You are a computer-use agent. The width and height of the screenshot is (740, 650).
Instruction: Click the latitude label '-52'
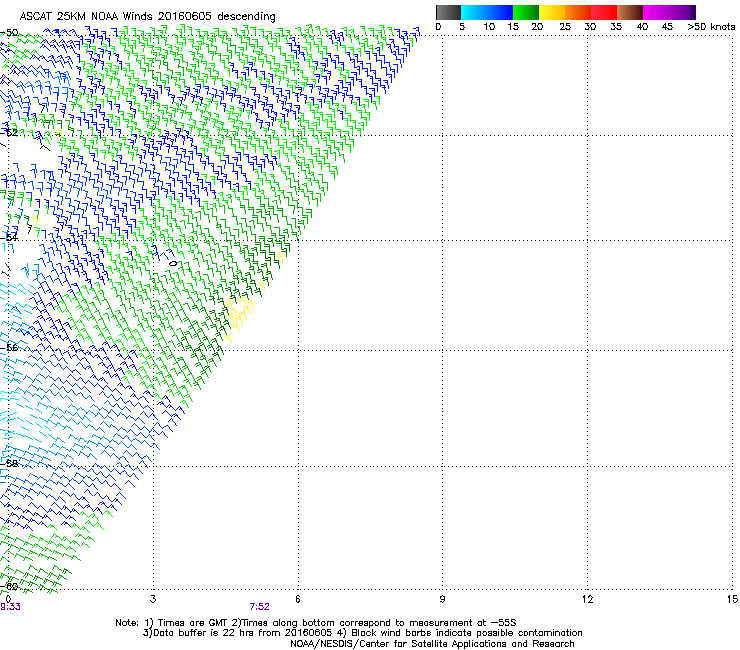tap(9, 133)
